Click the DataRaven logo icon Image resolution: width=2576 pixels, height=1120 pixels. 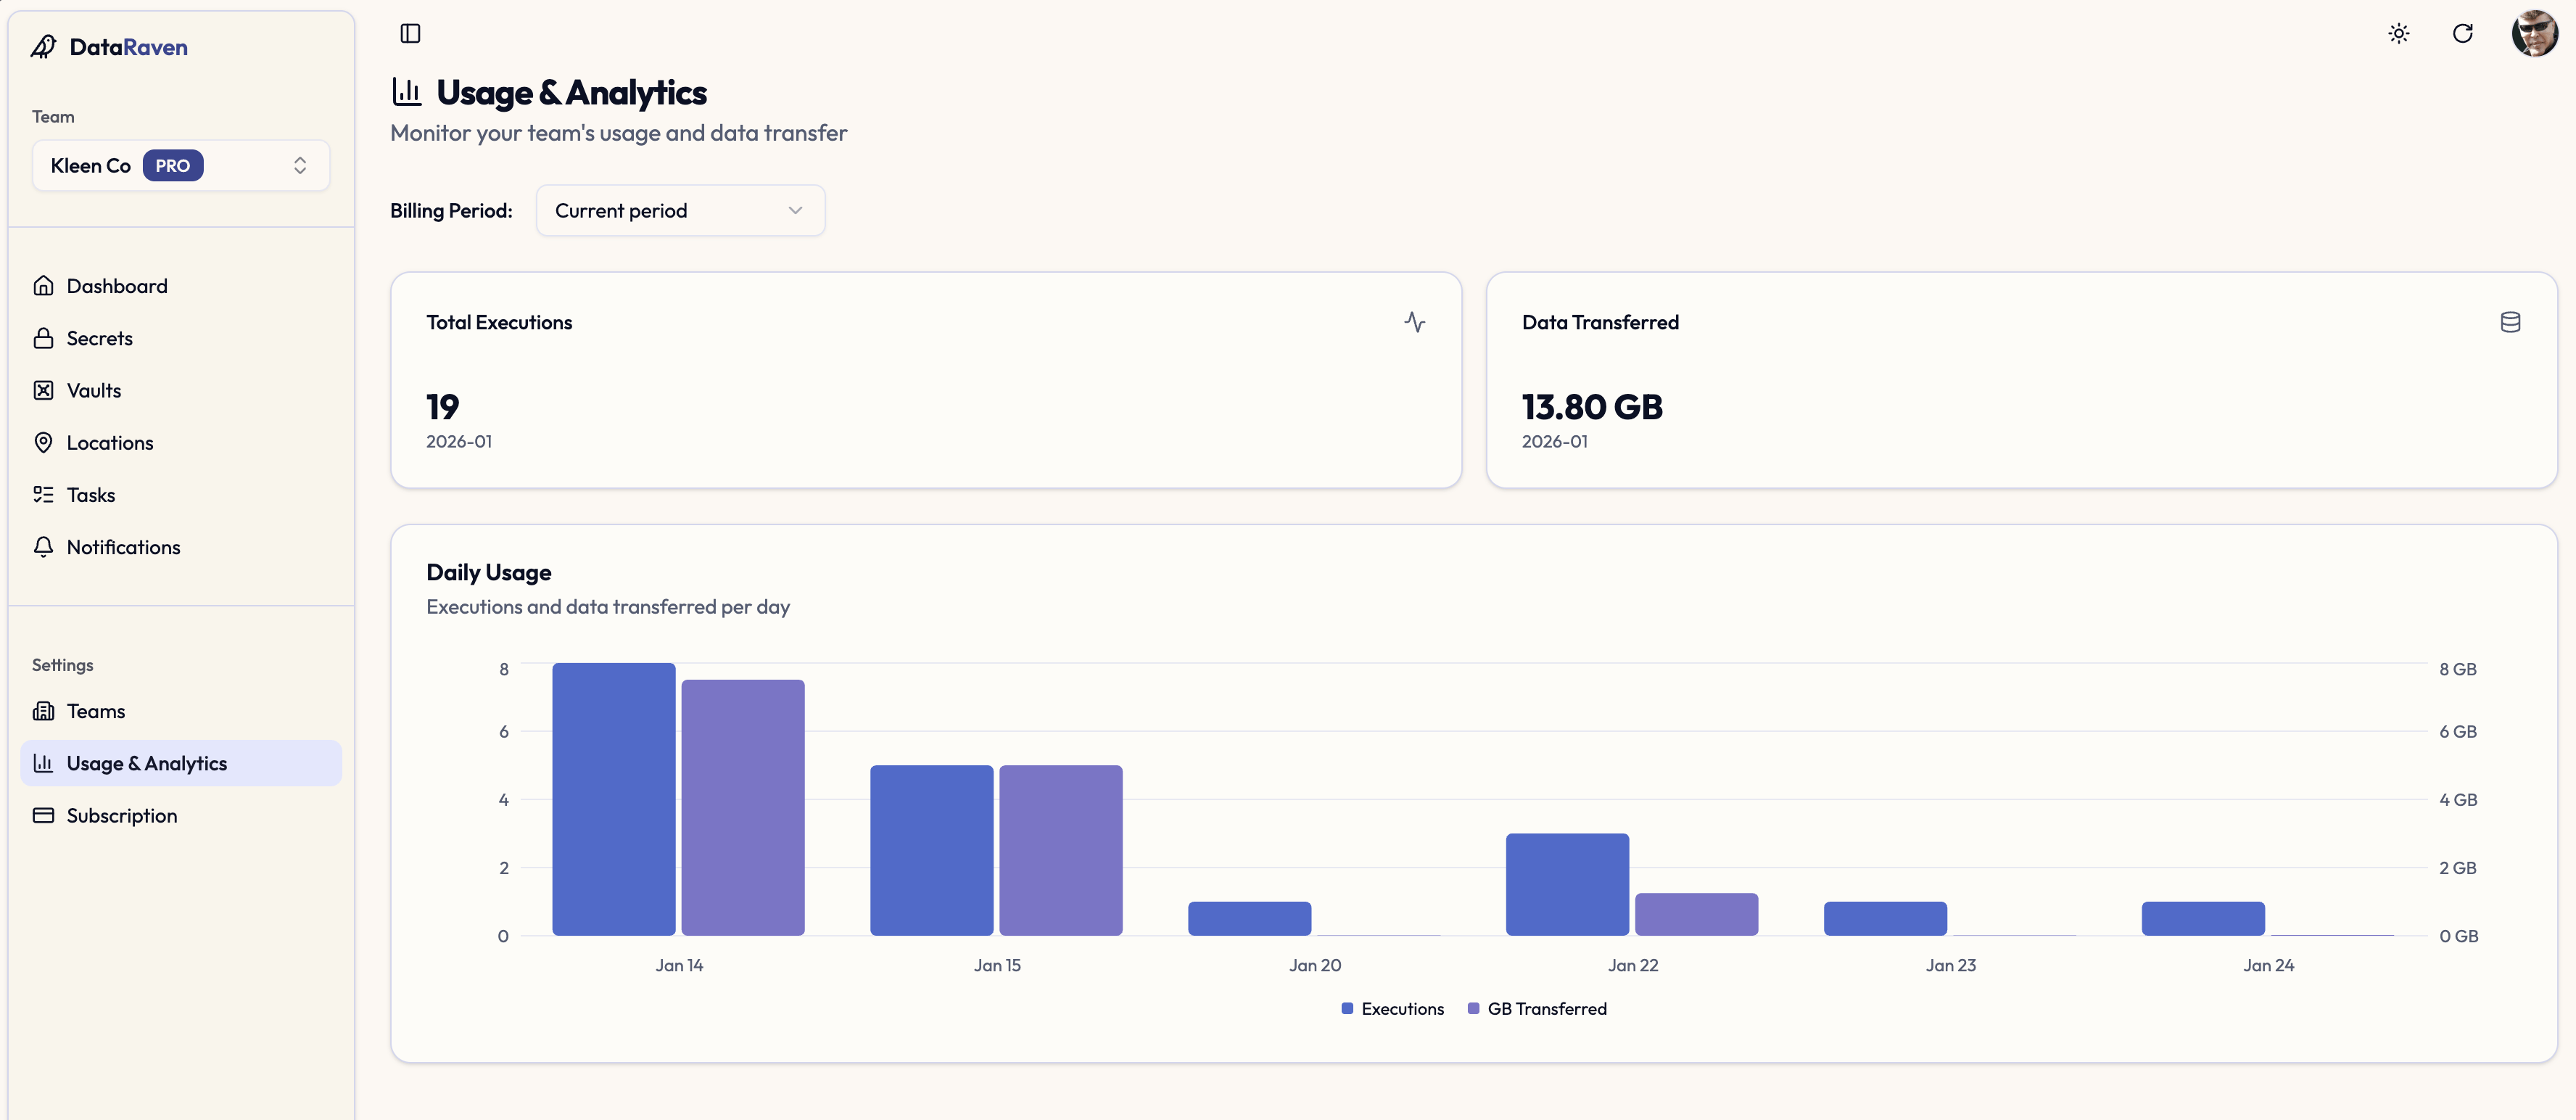point(43,46)
